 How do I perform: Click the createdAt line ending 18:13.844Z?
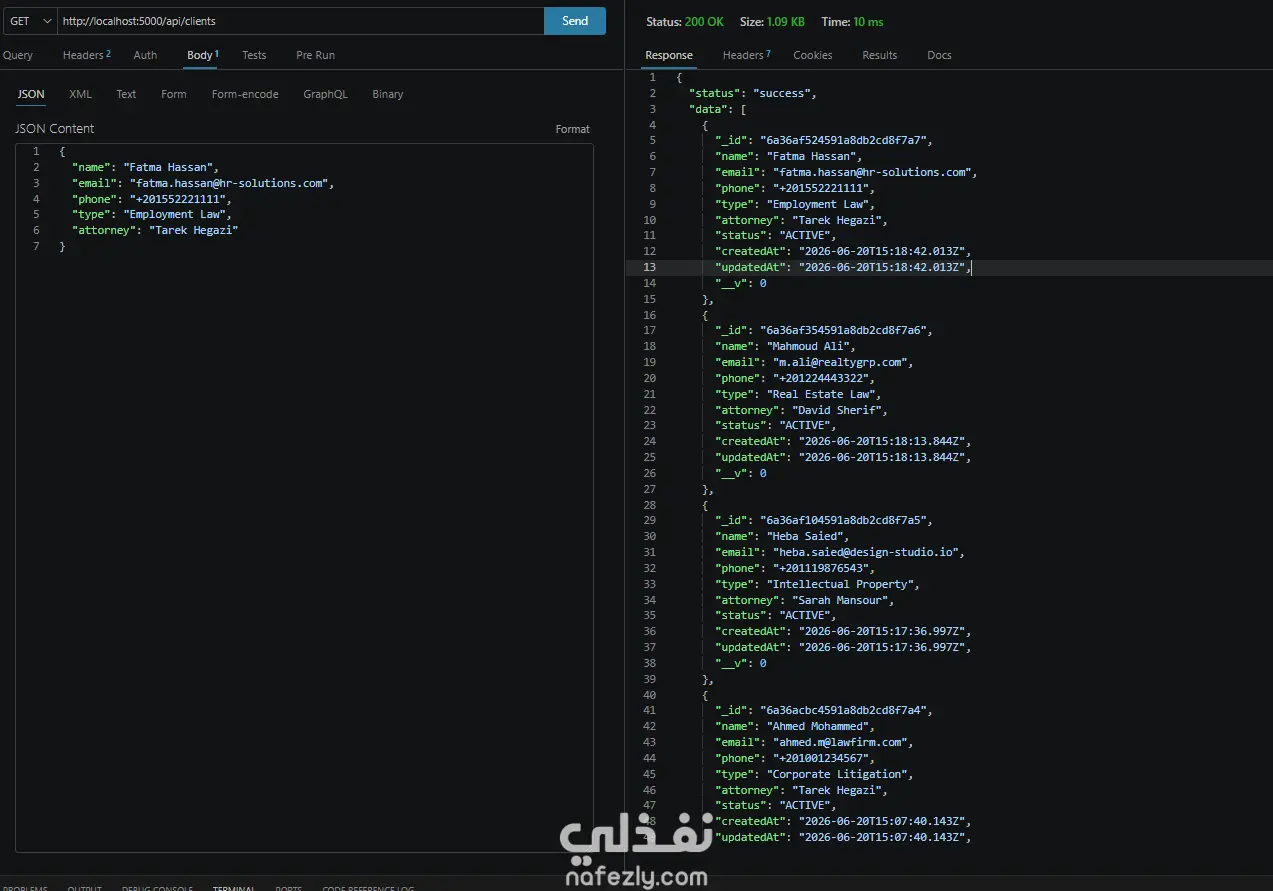click(843, 441)
